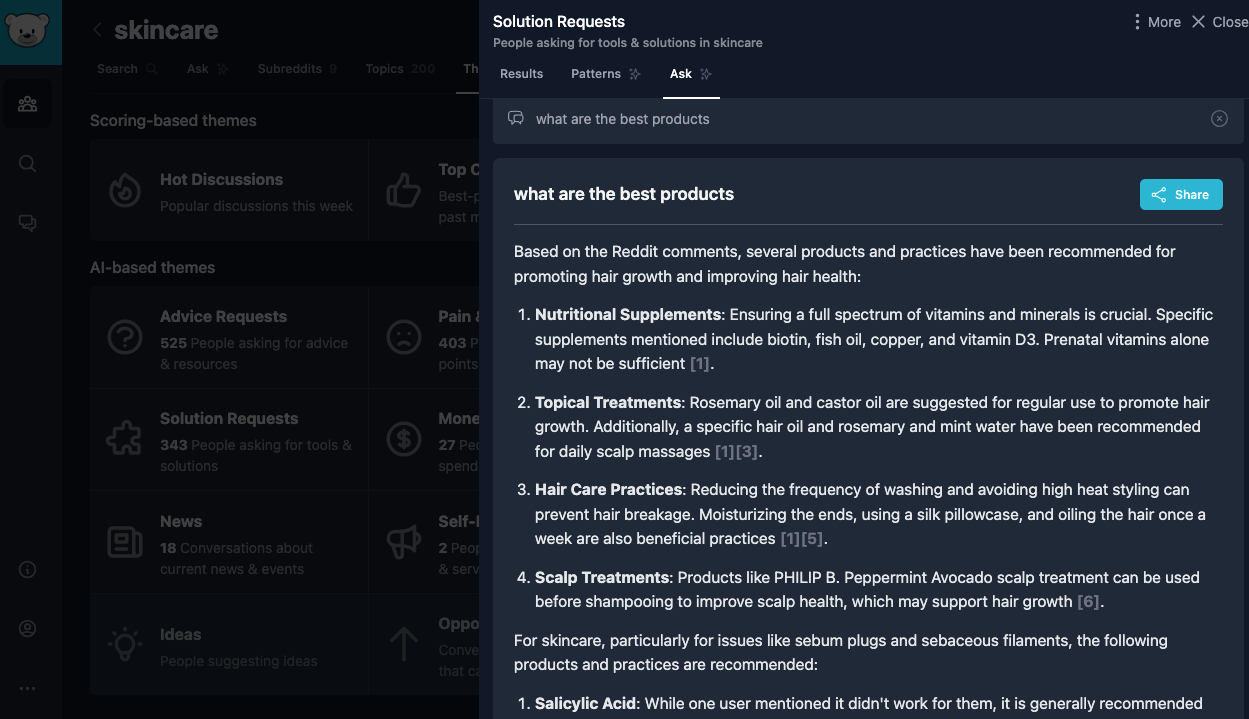Click the Hot Discussions flame icon
Viewport: 1249px width, 719px height.
pos(125,190)
